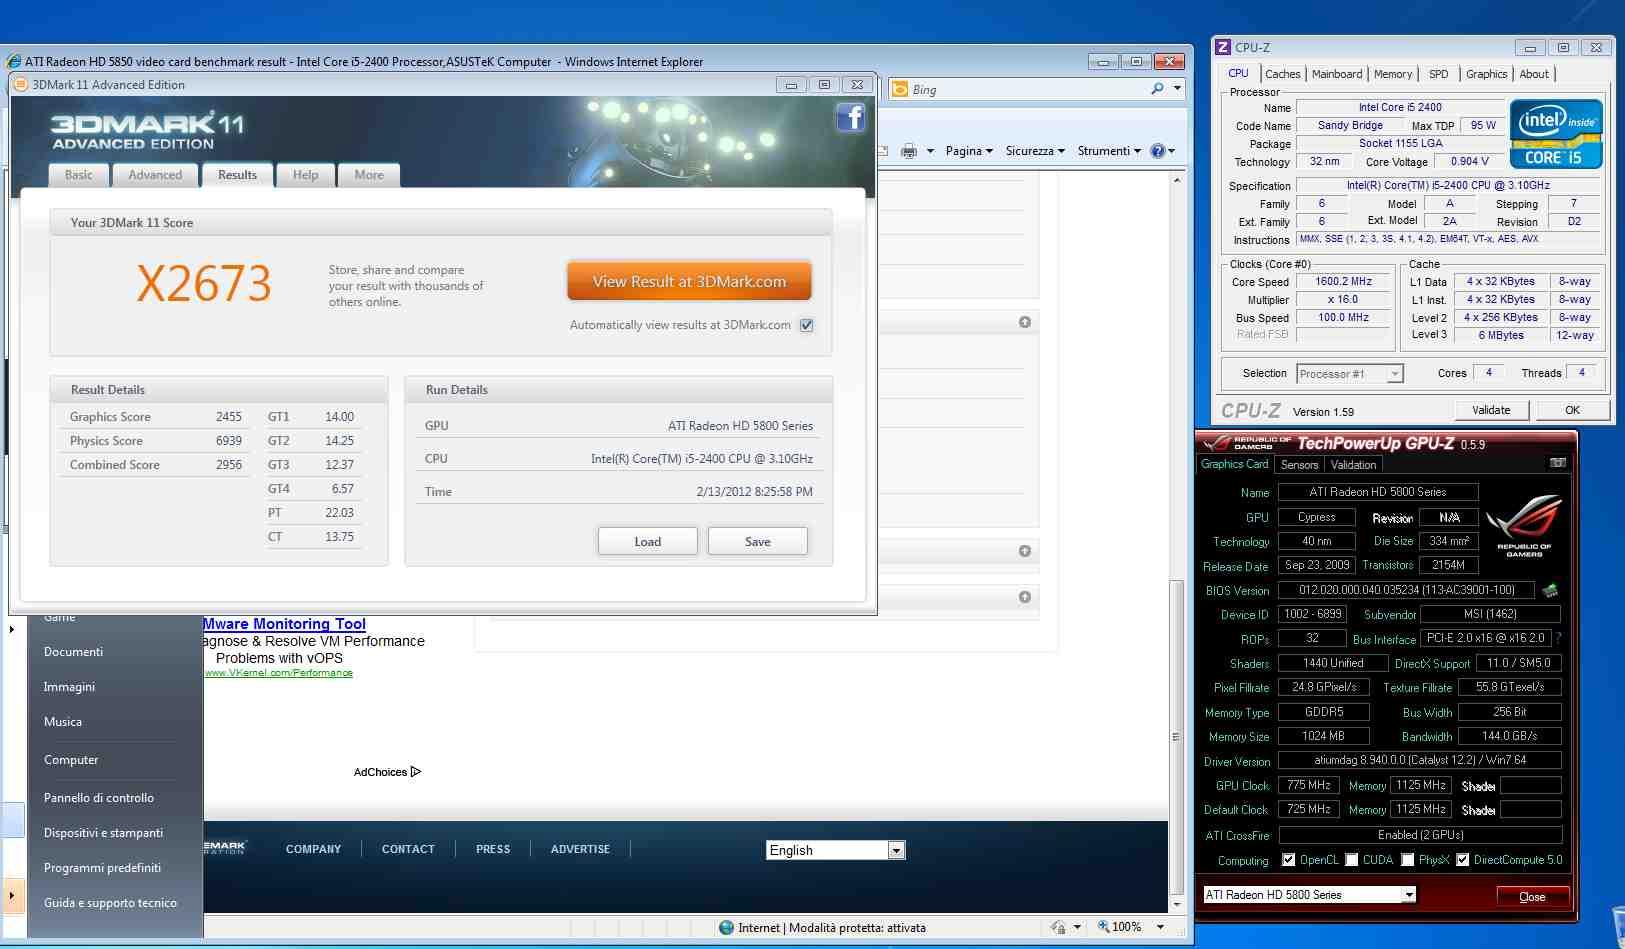
Task: Open the ATI Radeon HD 5800 Series GPU dropdown
Action: tap(1409, 895)
